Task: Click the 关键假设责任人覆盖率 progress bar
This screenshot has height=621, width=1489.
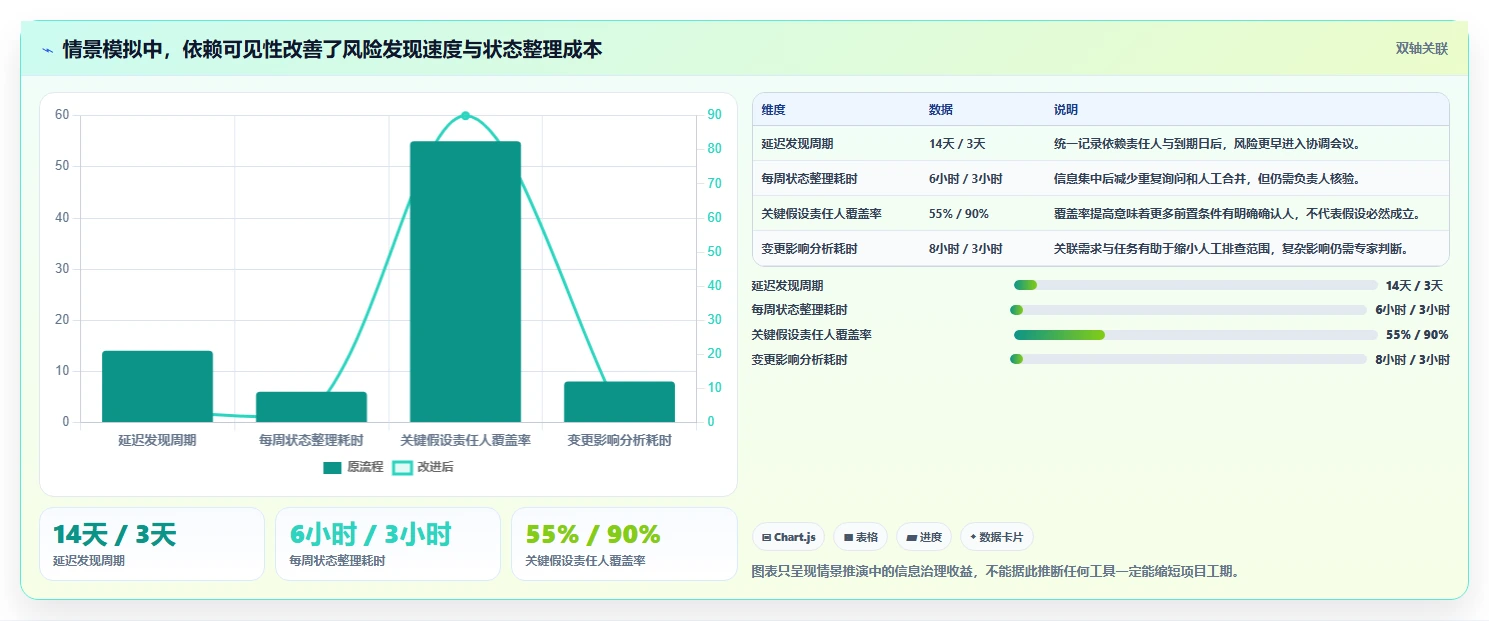Action: [x=1195, y=335]
